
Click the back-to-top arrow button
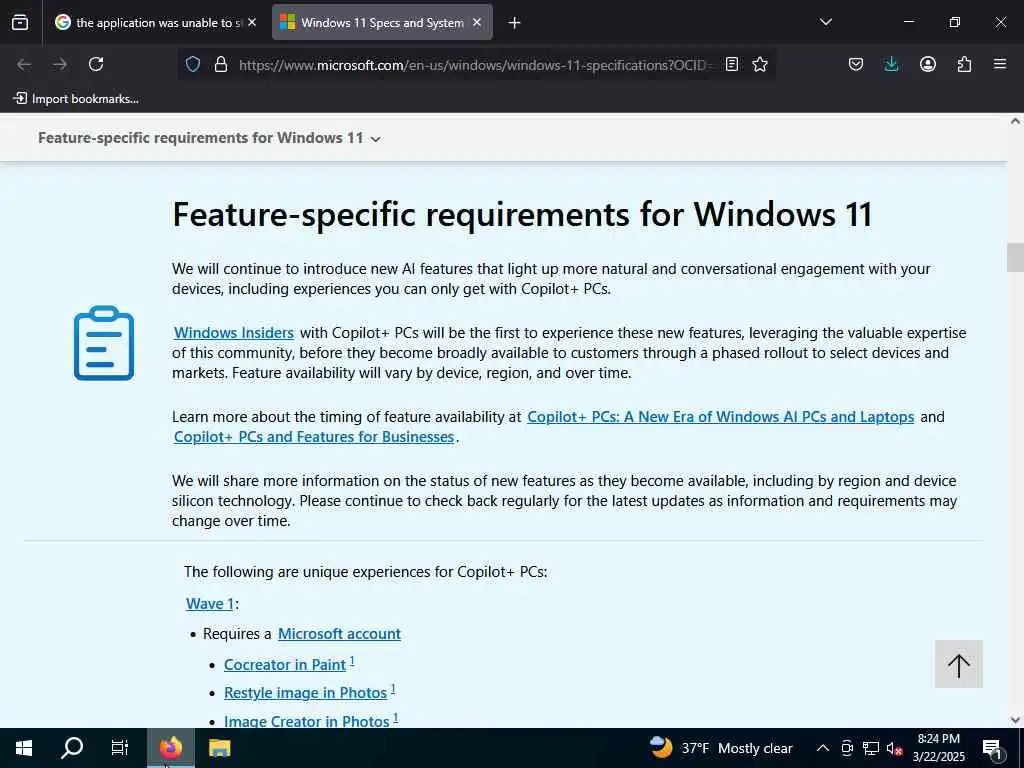958,664
